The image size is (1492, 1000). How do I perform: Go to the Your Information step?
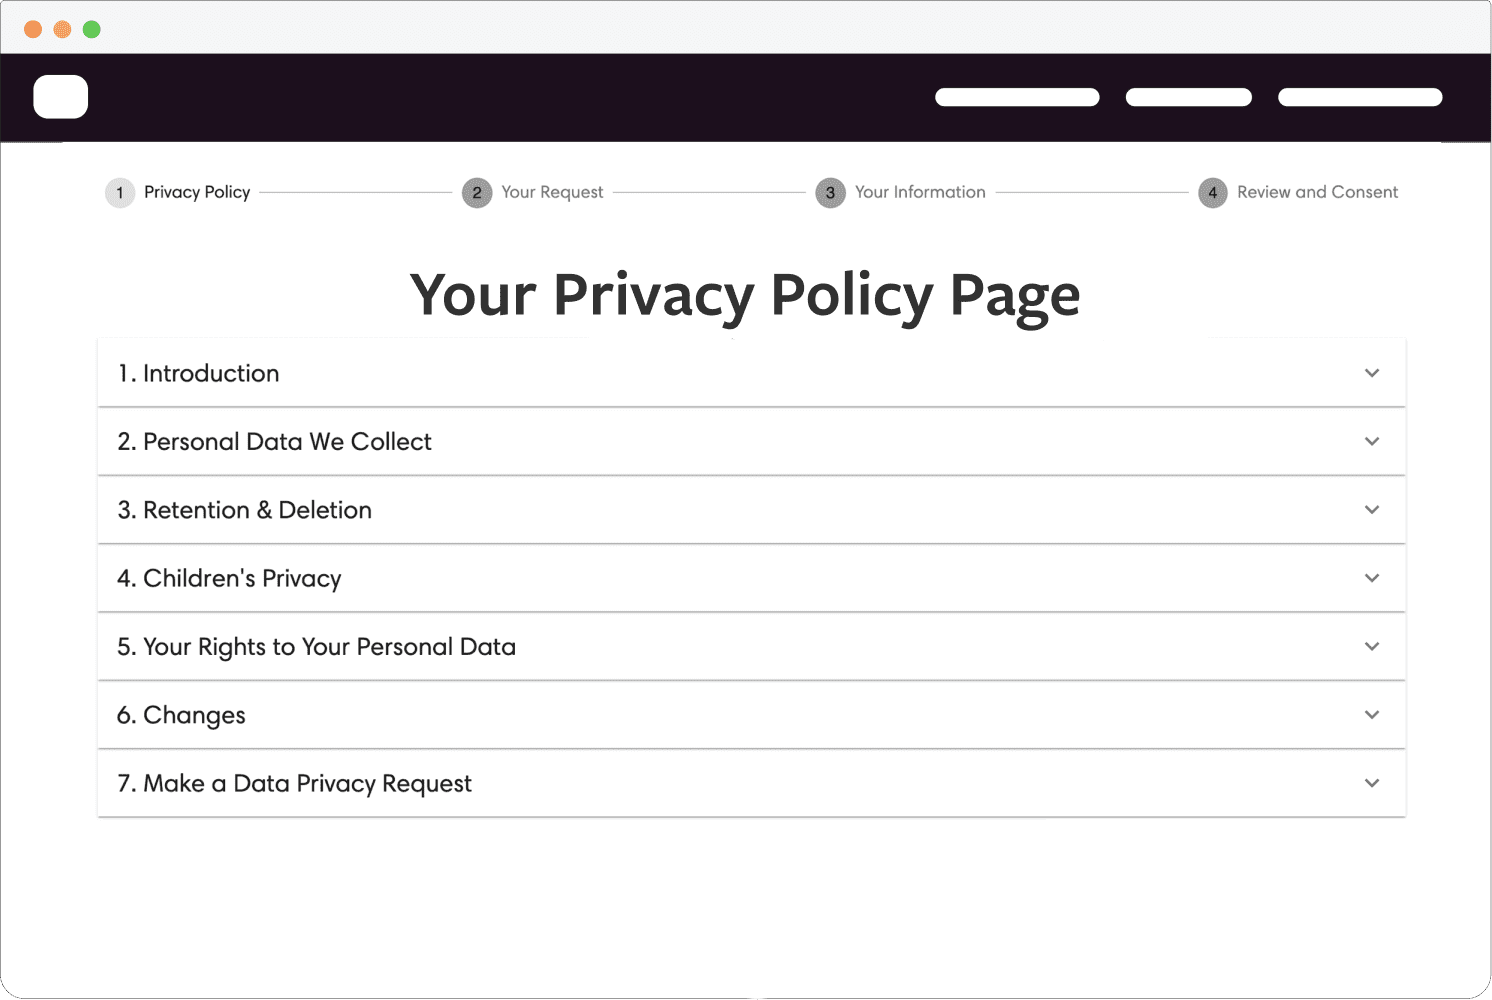point(920,192)
